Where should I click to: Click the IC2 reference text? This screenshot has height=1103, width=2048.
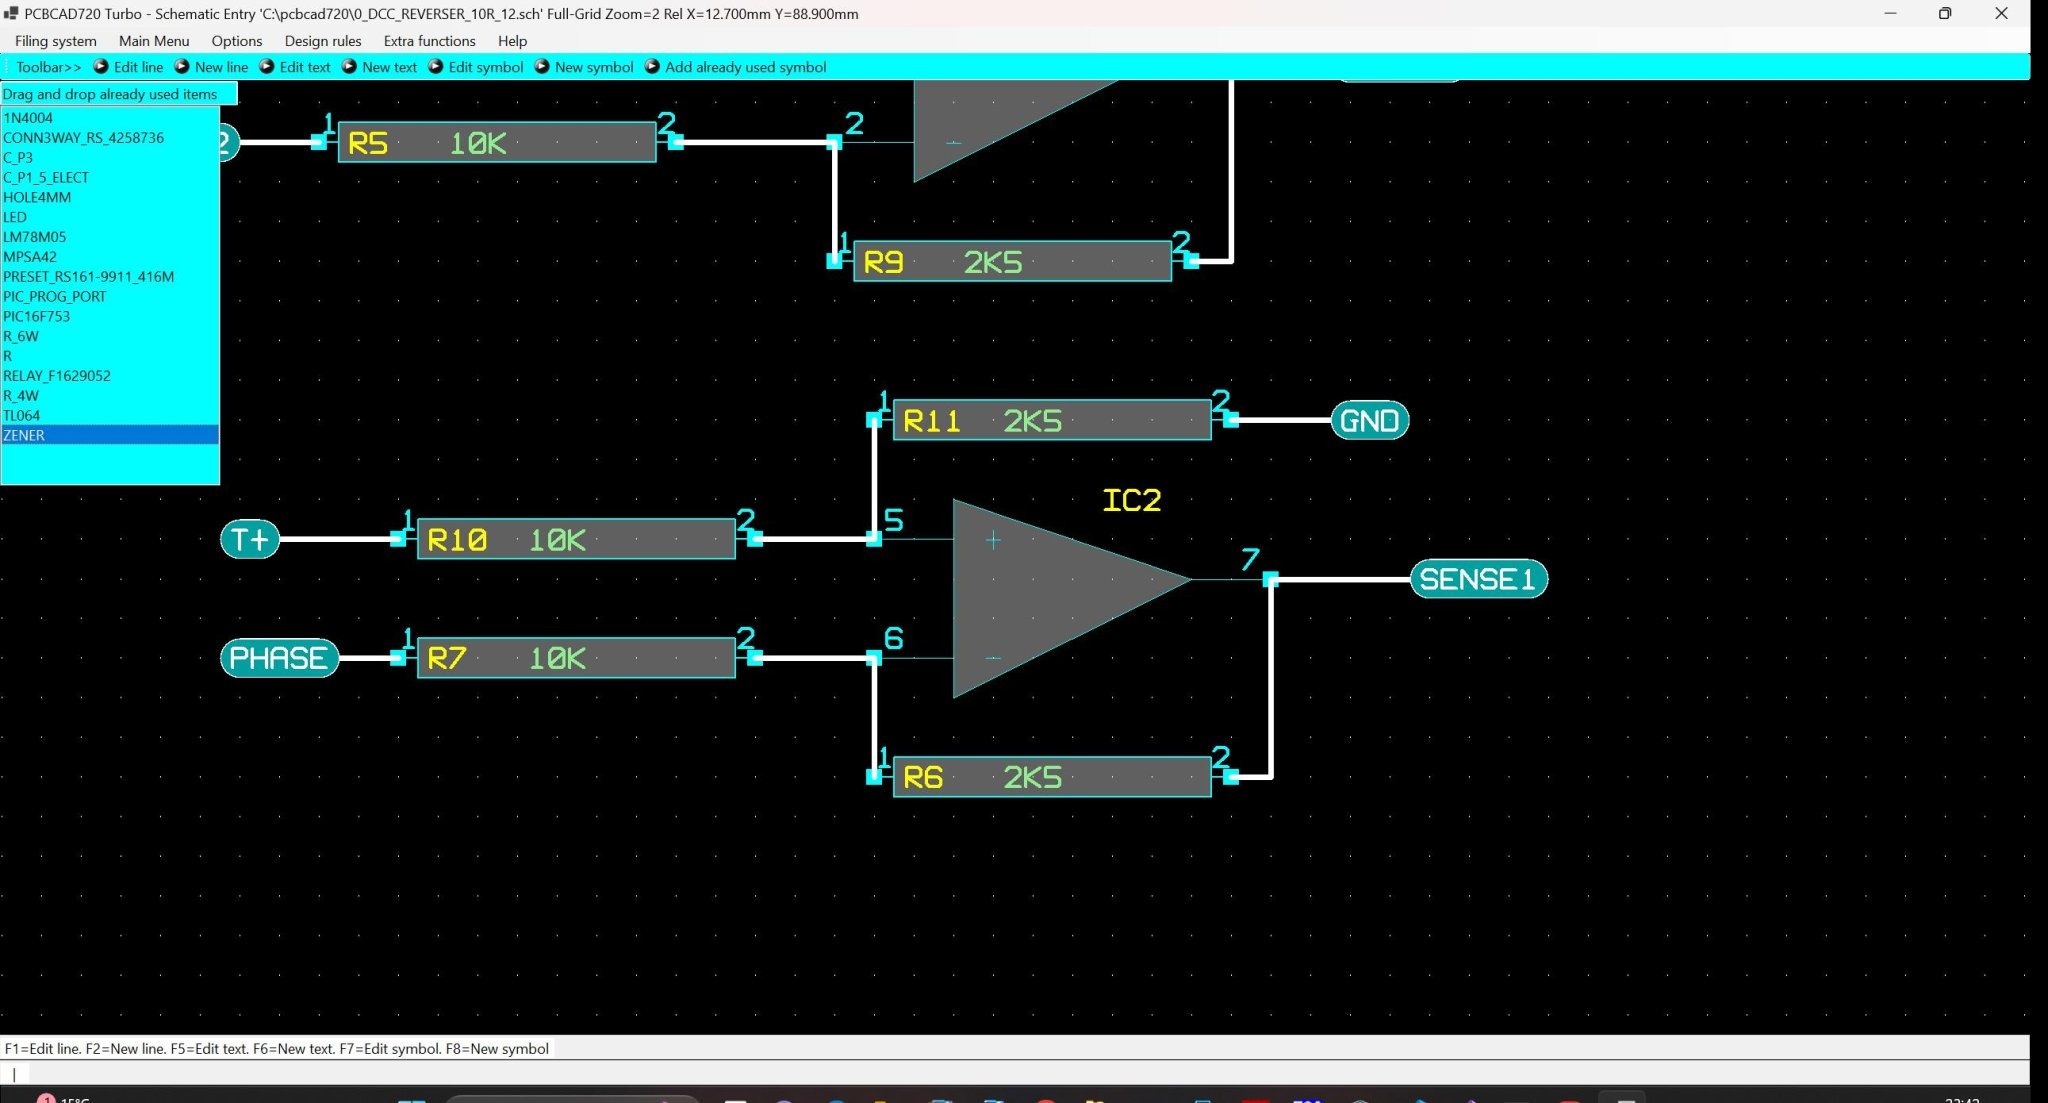click(1131, 500)
